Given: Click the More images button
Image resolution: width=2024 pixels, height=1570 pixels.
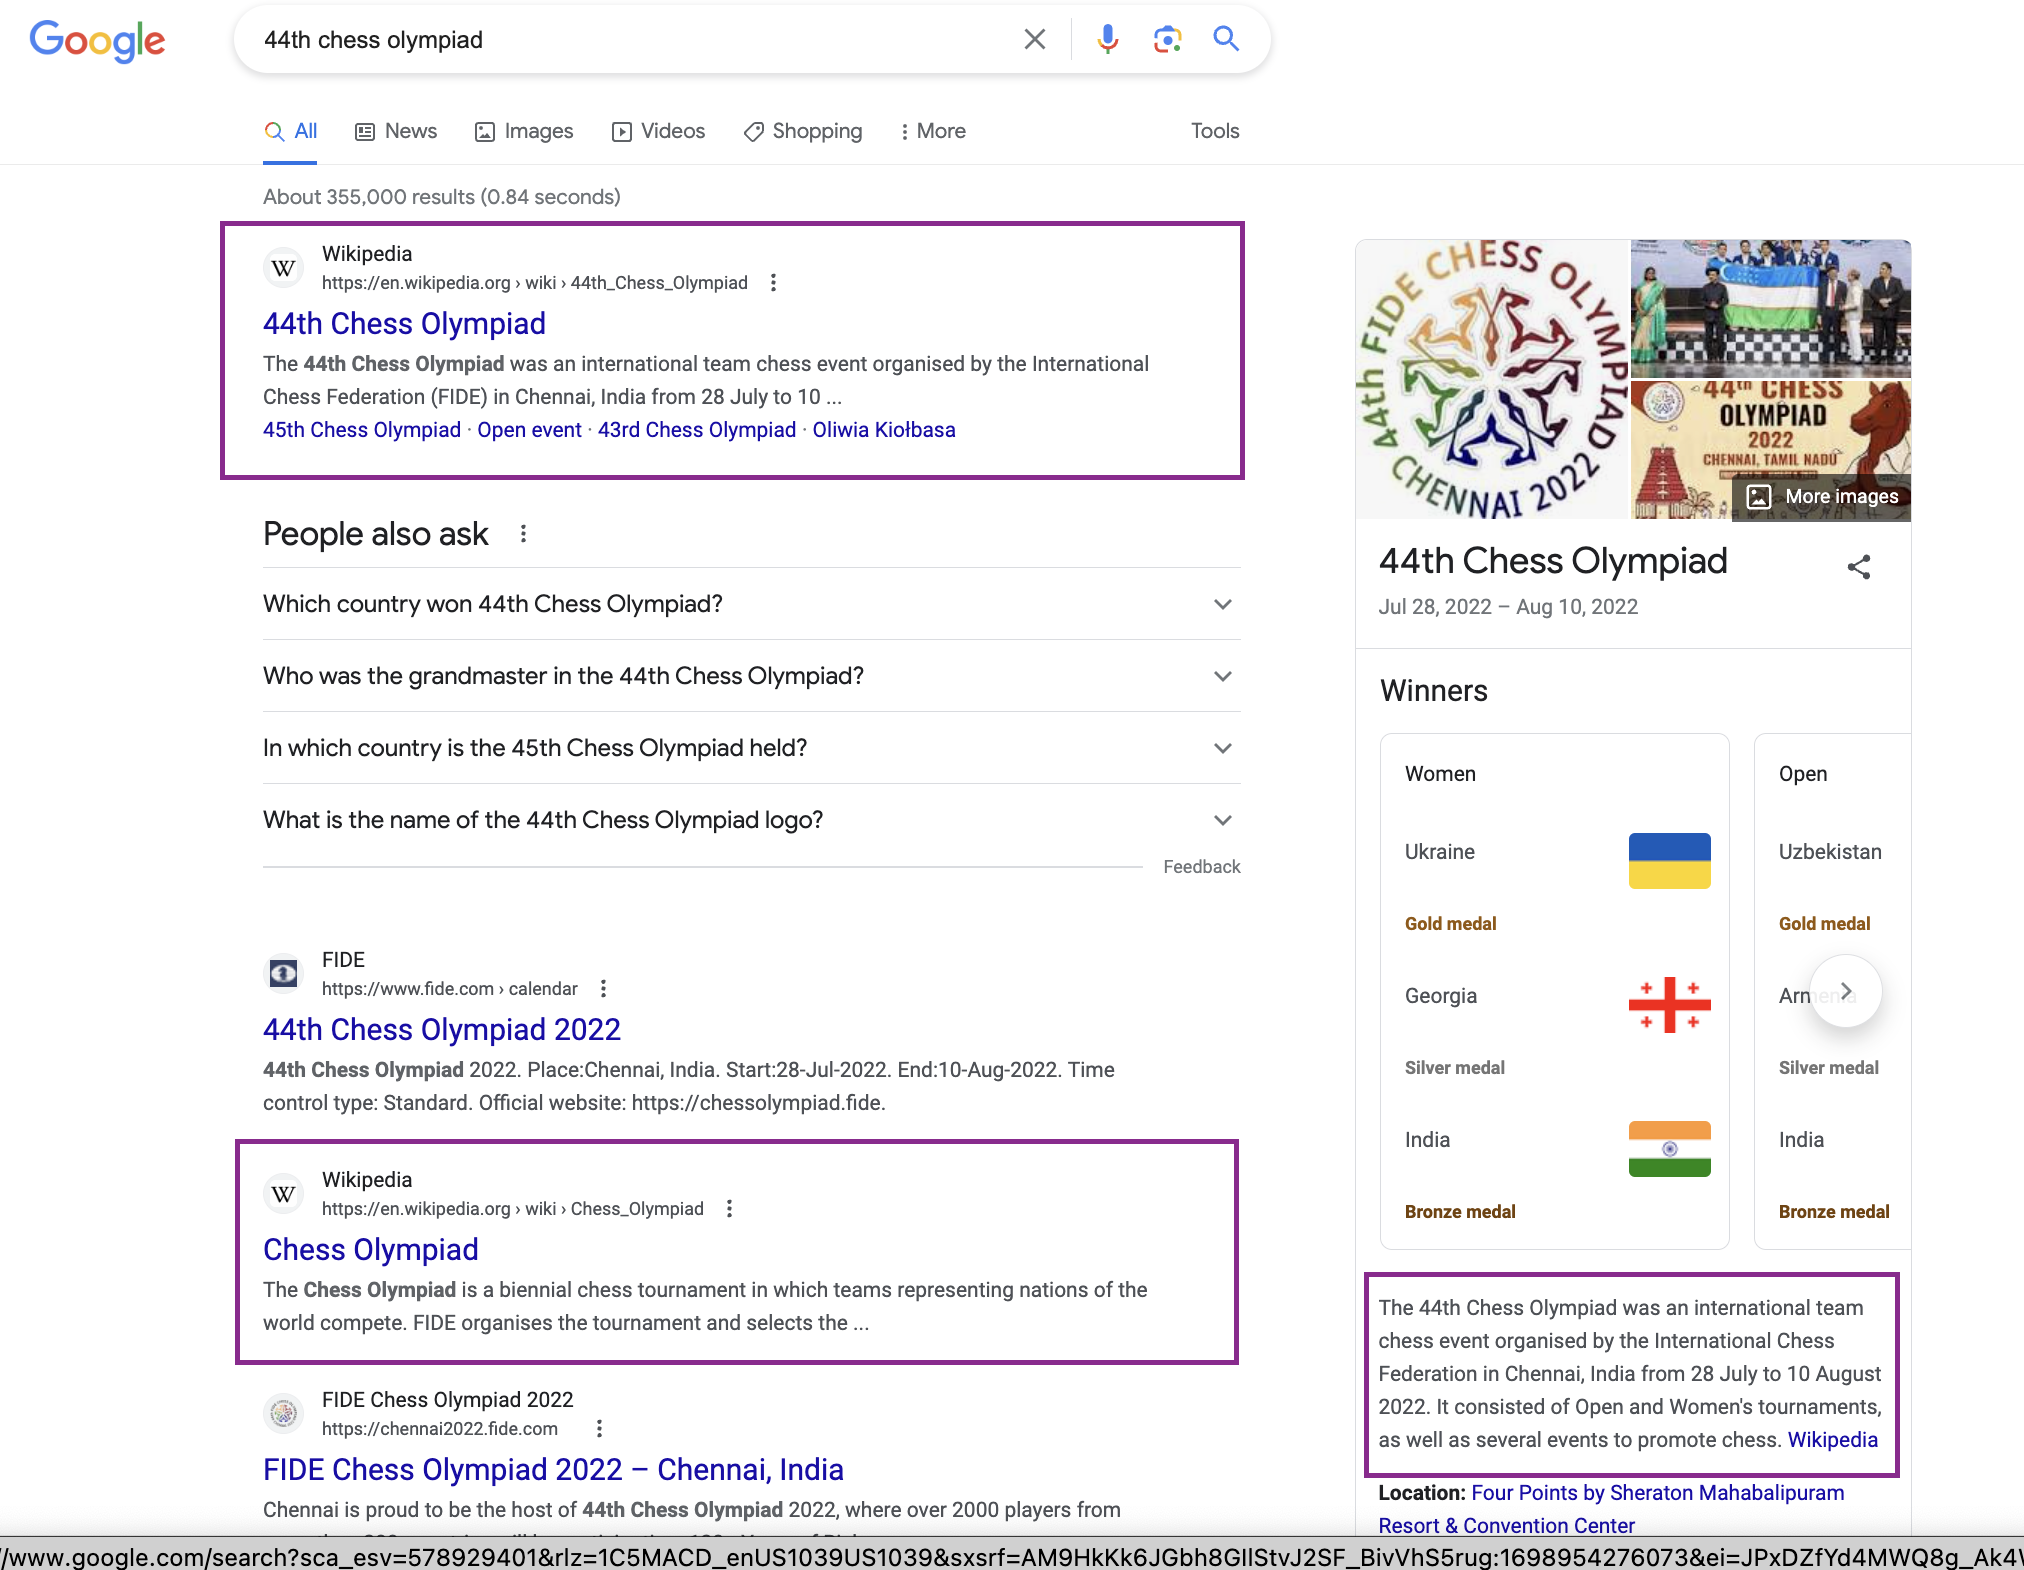Looking at the screenshot, I should [x=1822, y=496].
